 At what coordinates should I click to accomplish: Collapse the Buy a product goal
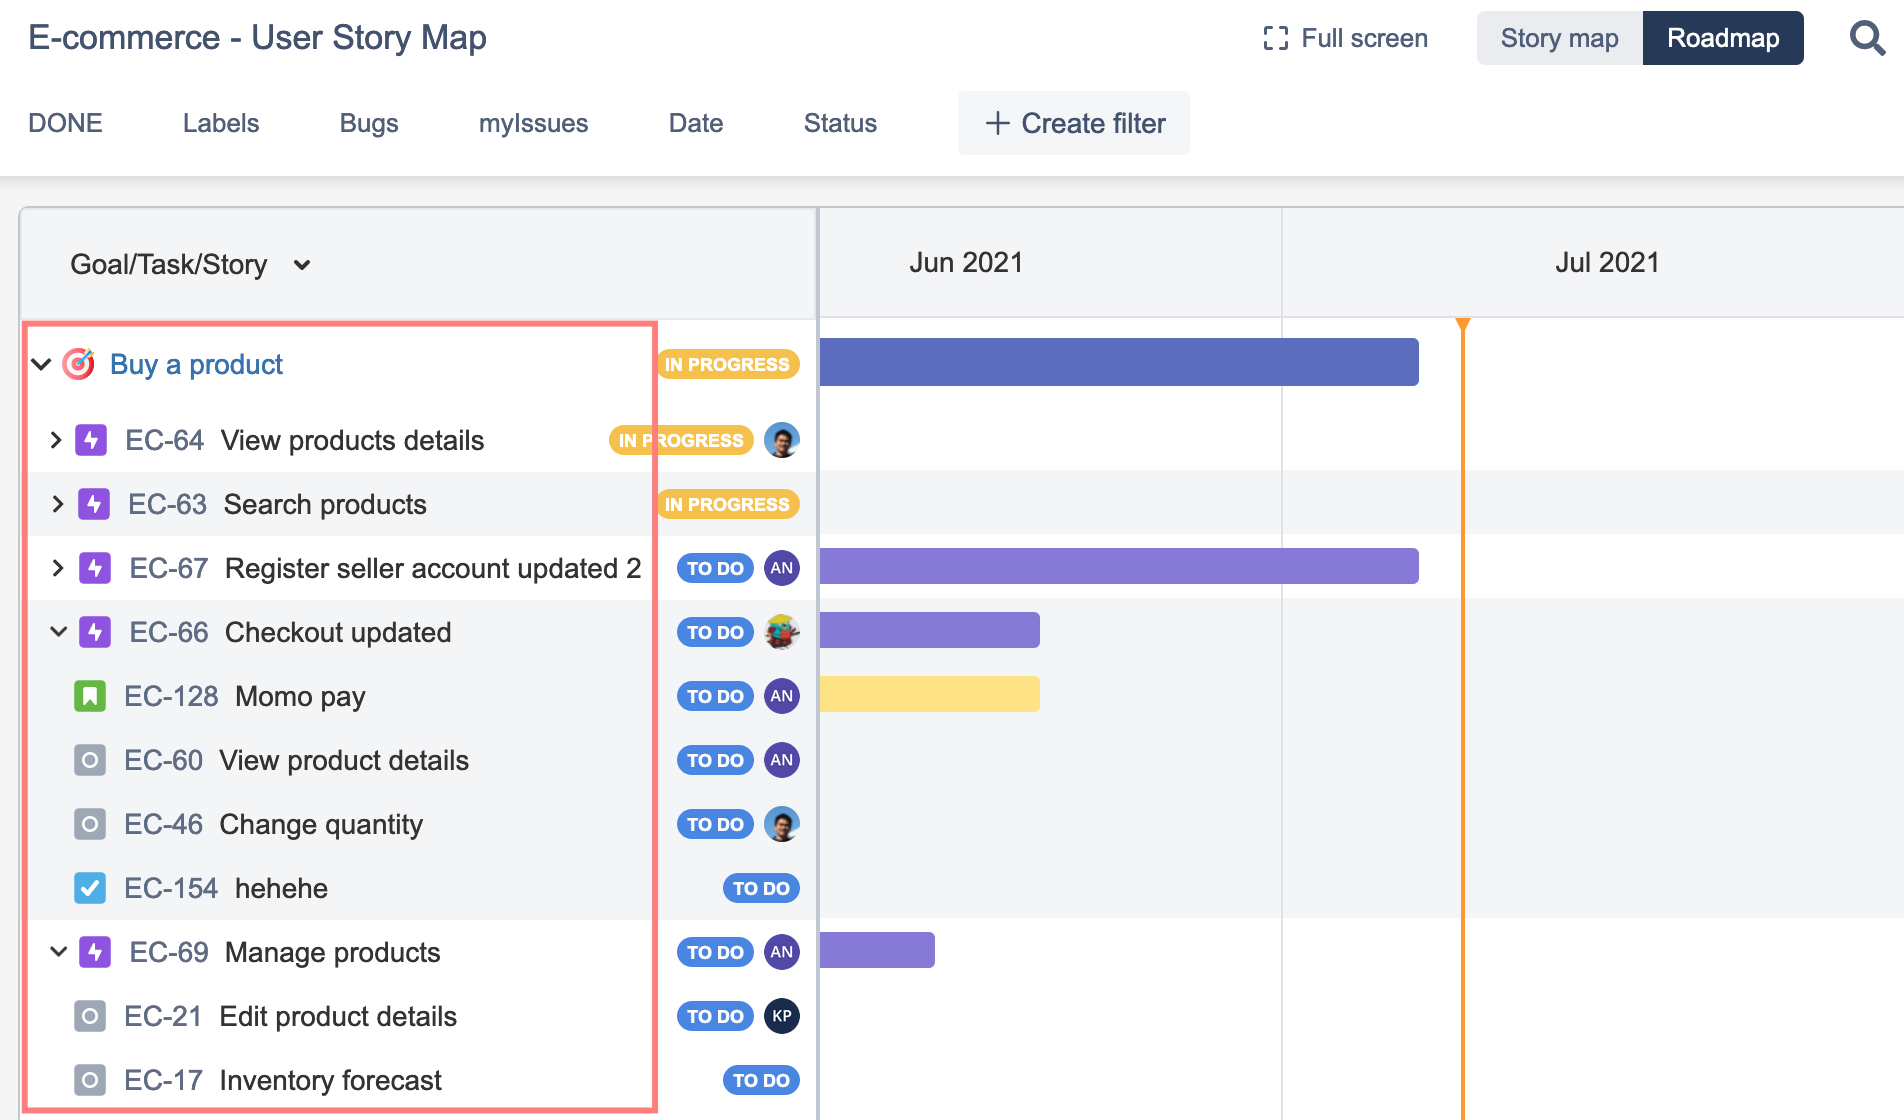coord(41,364)
